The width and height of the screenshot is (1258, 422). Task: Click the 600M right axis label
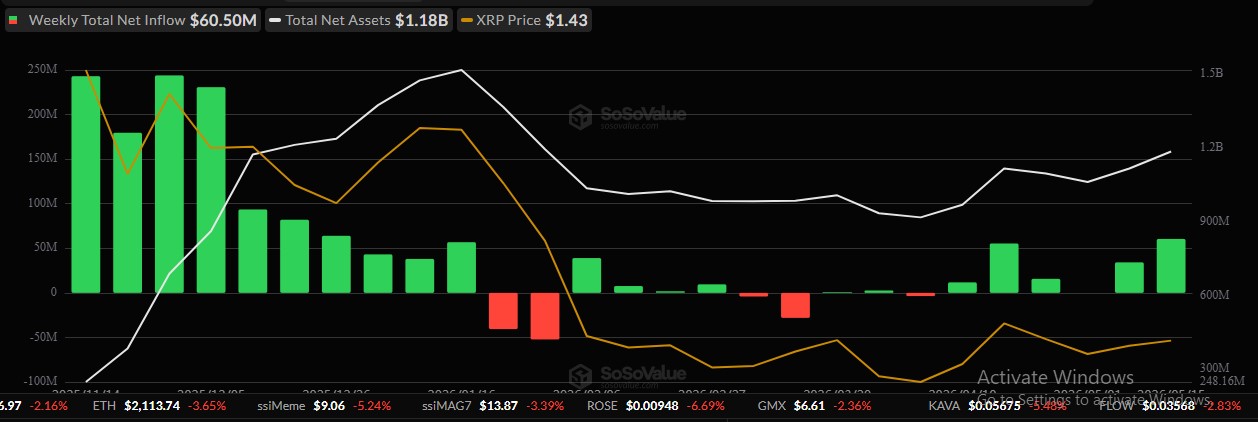[x=1213, y=295]
